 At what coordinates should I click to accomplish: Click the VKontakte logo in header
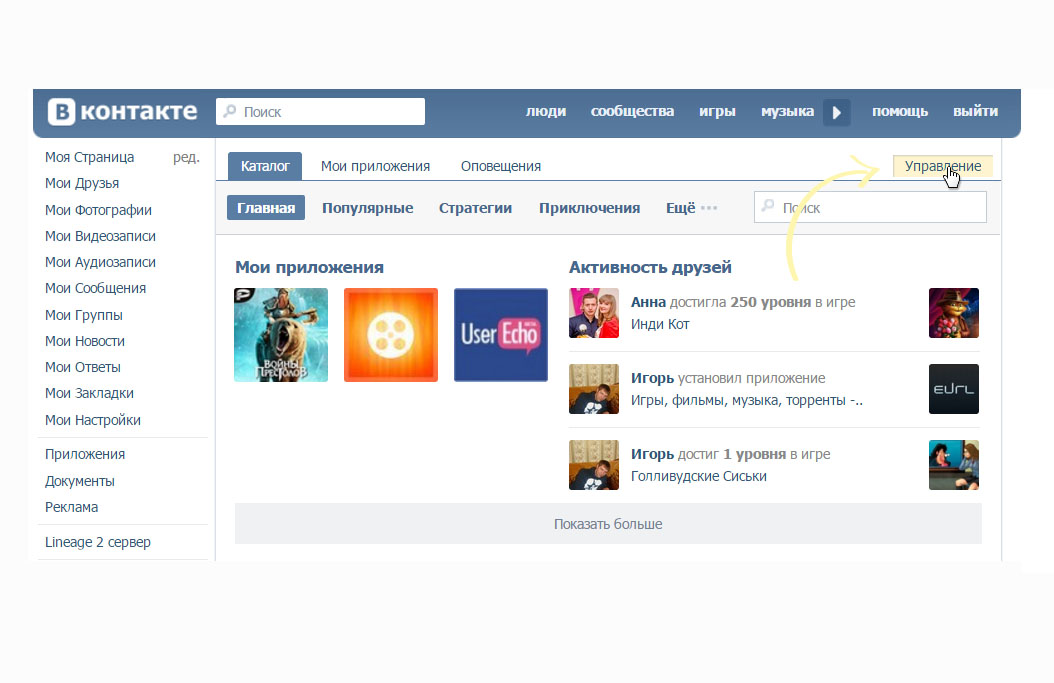coord(124,111)
